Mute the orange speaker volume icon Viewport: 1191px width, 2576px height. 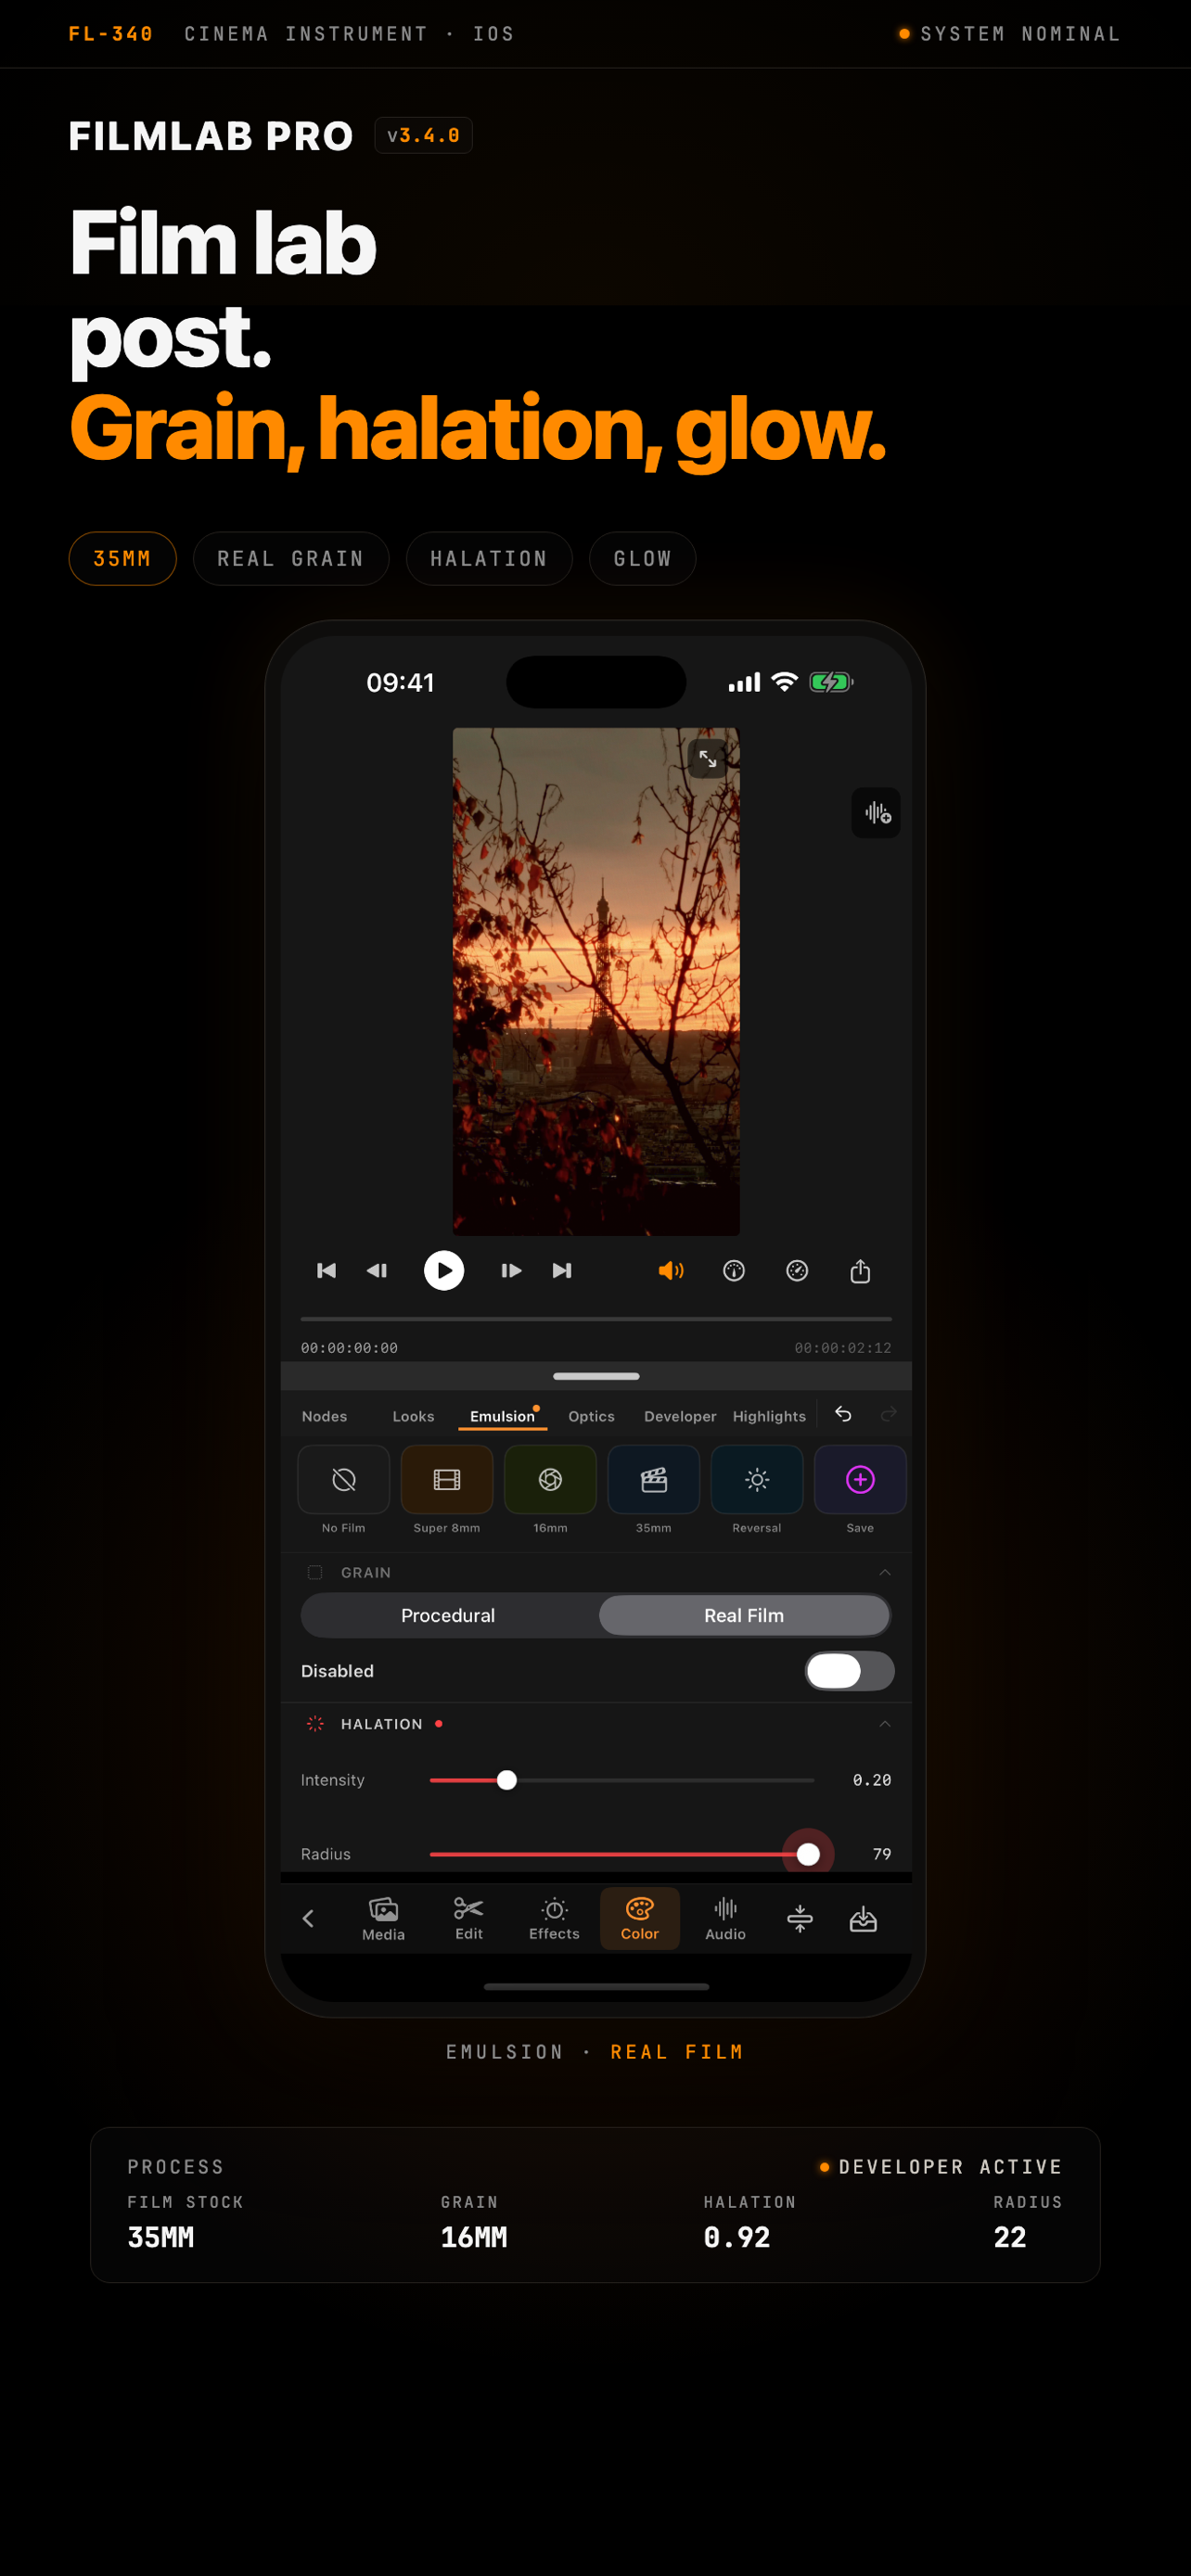(x=671, y=1270)
